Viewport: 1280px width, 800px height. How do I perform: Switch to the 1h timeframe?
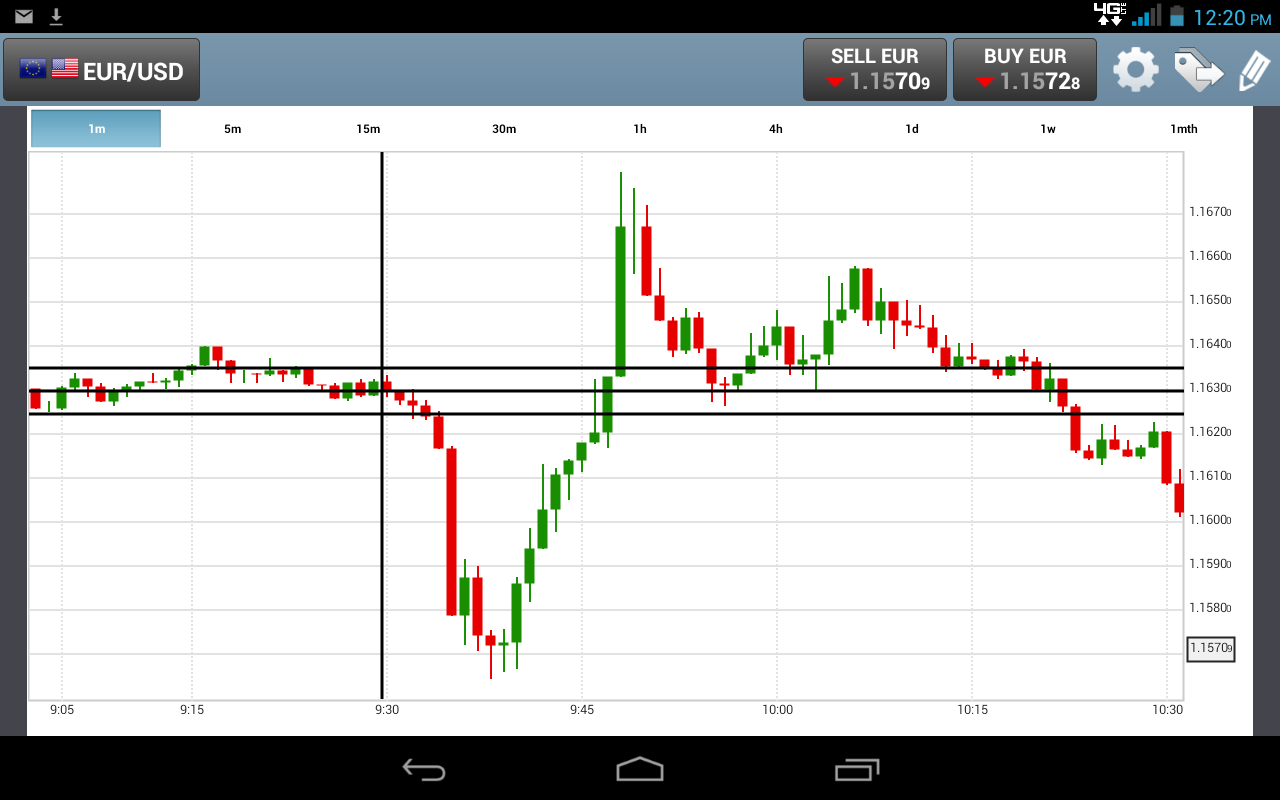coord(640,129)
